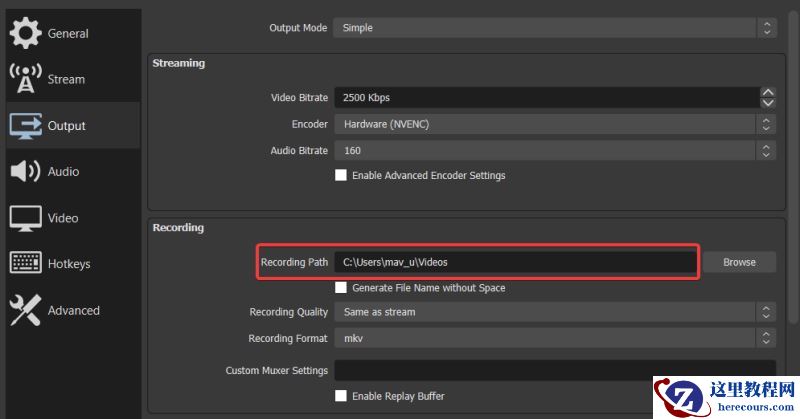Click Audio Bitrate dropdown arrows

point(766,151)
